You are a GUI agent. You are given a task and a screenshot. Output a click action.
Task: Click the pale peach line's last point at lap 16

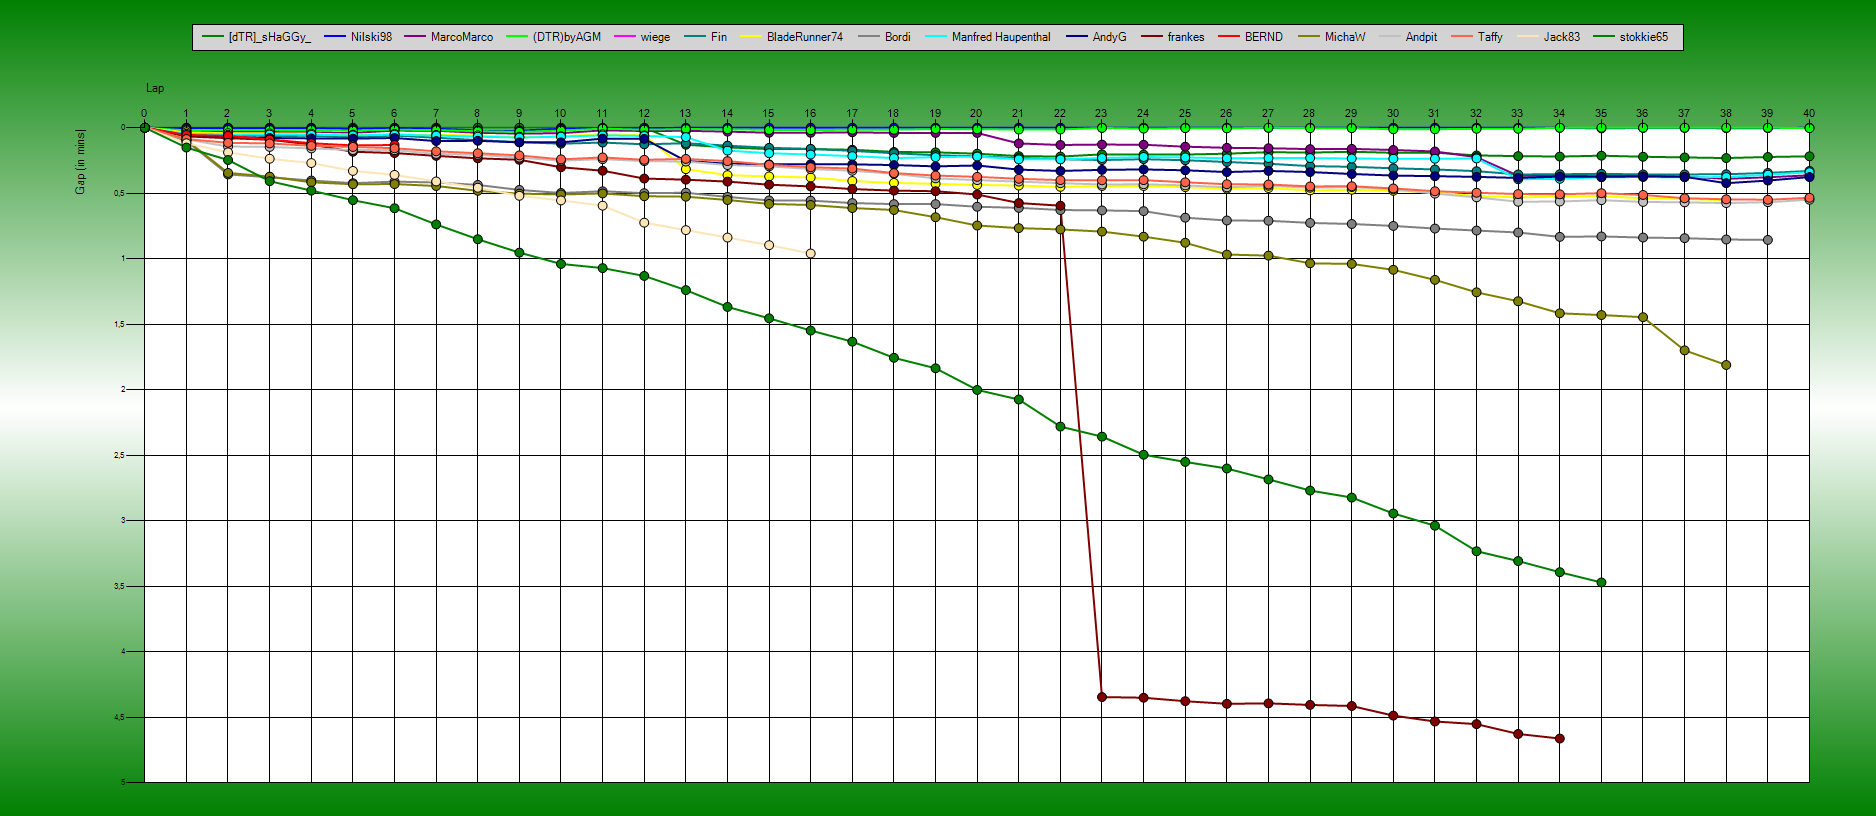click(x=810, y=253)
